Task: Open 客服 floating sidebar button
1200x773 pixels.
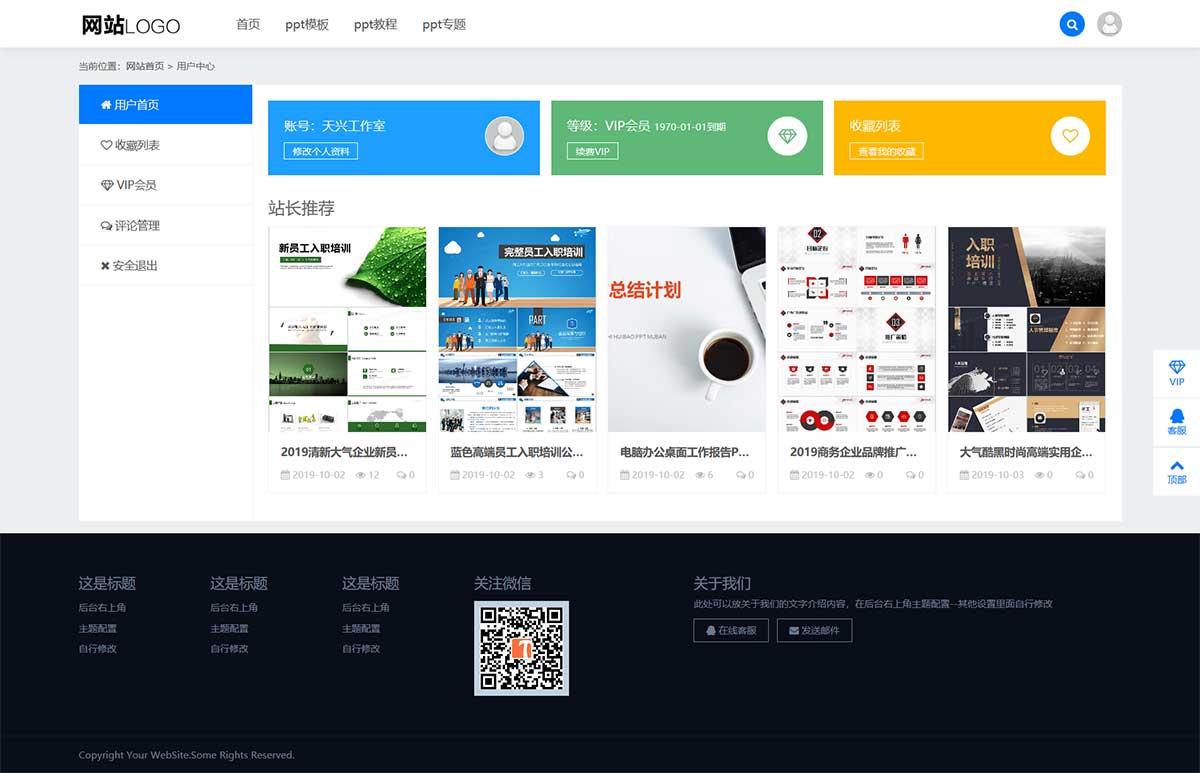Action: (x=1177, y=422)
